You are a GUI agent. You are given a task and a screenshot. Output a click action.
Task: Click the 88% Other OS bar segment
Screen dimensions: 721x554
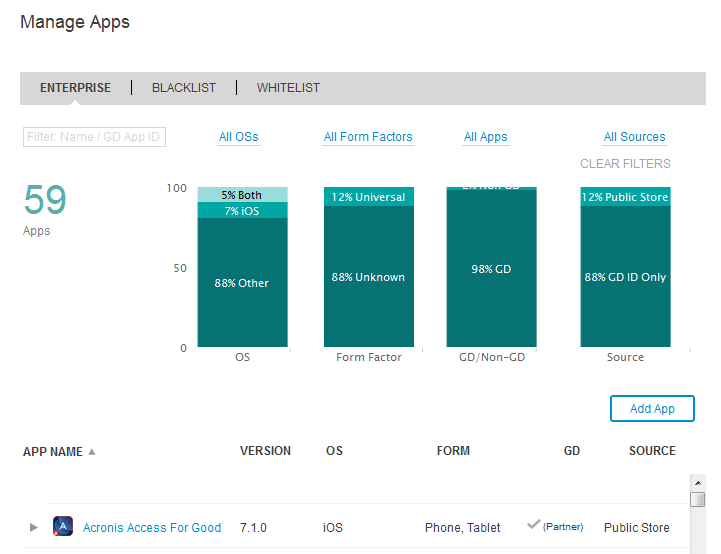pyautogui.click(x=242, y=283)
